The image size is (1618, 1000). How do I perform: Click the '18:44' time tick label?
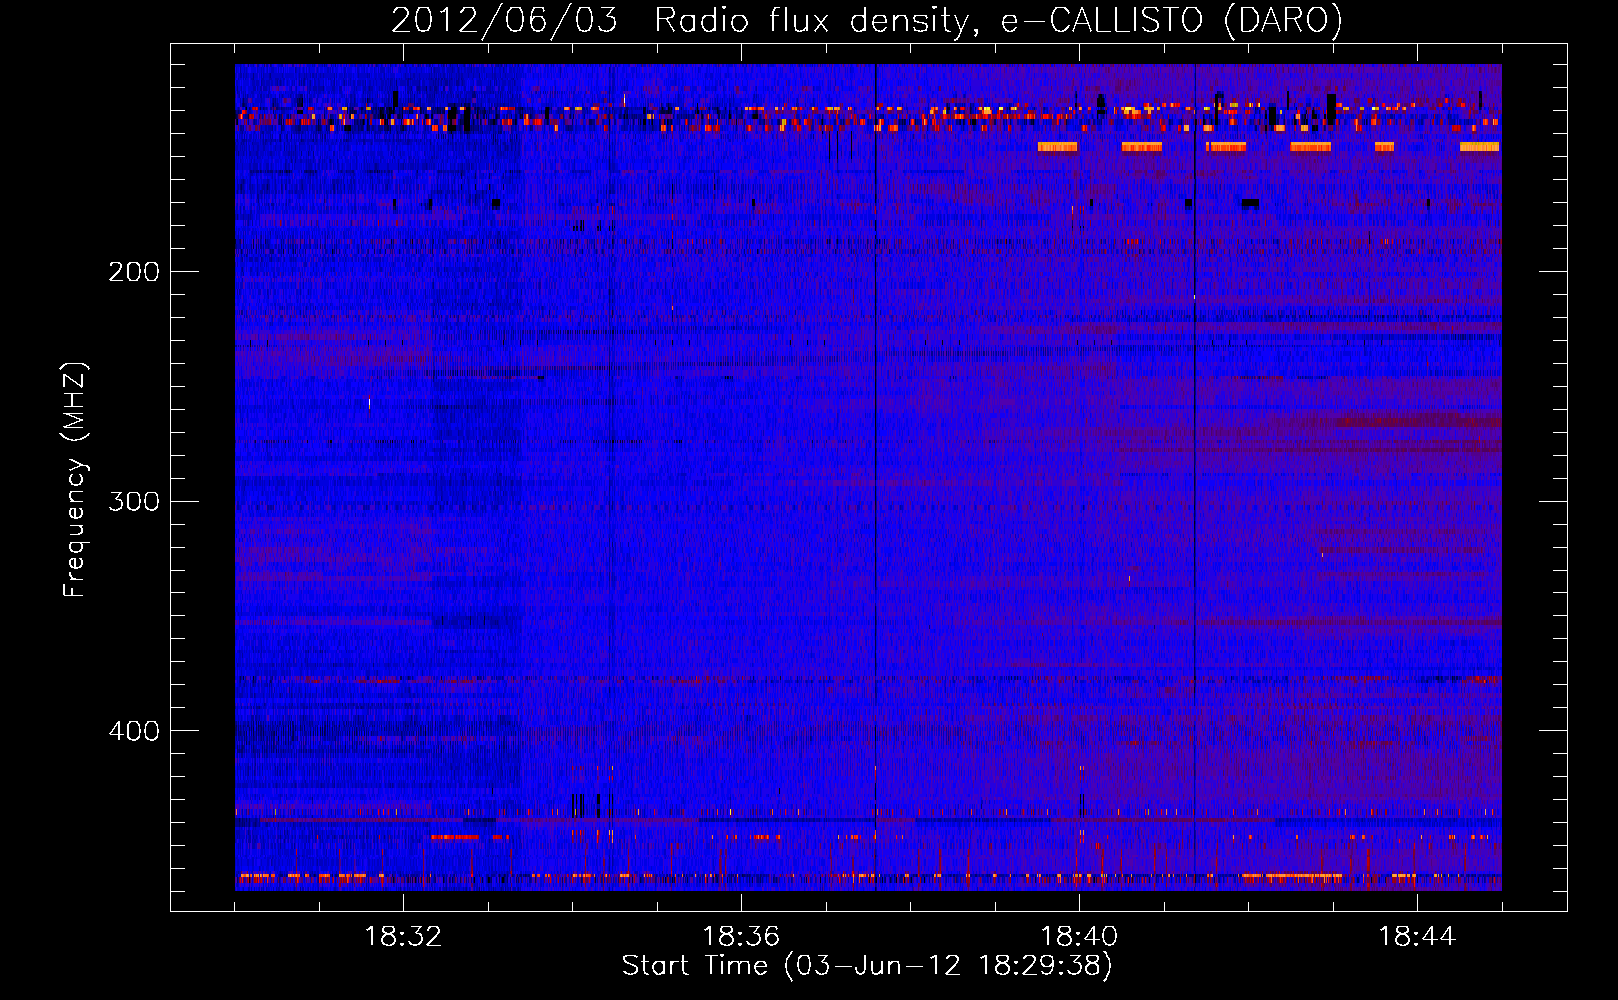pos(1417,937)
